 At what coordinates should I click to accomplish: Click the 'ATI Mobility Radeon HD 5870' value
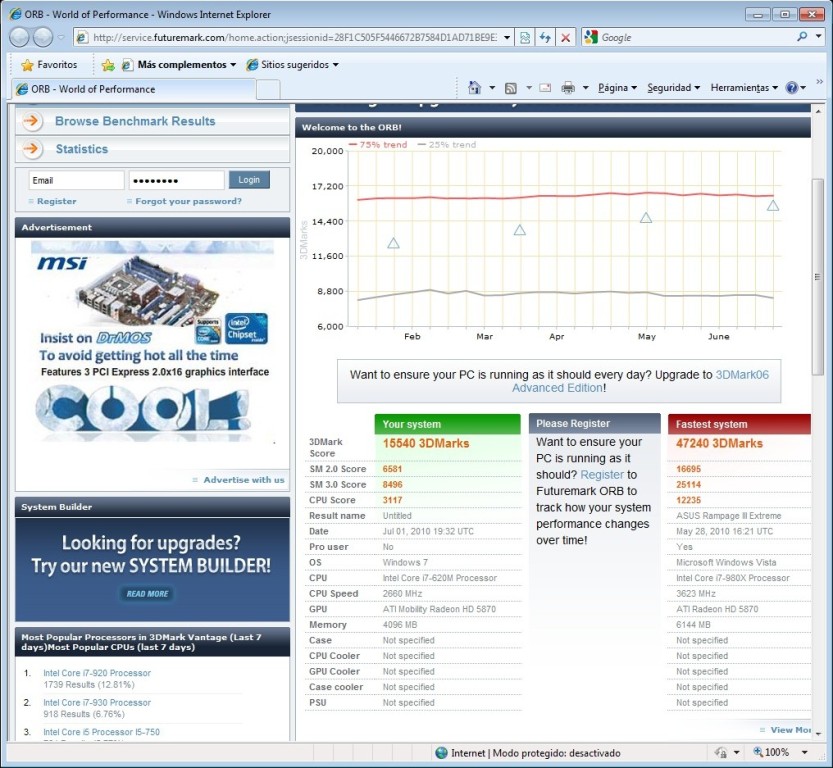(x=439, y=609)
